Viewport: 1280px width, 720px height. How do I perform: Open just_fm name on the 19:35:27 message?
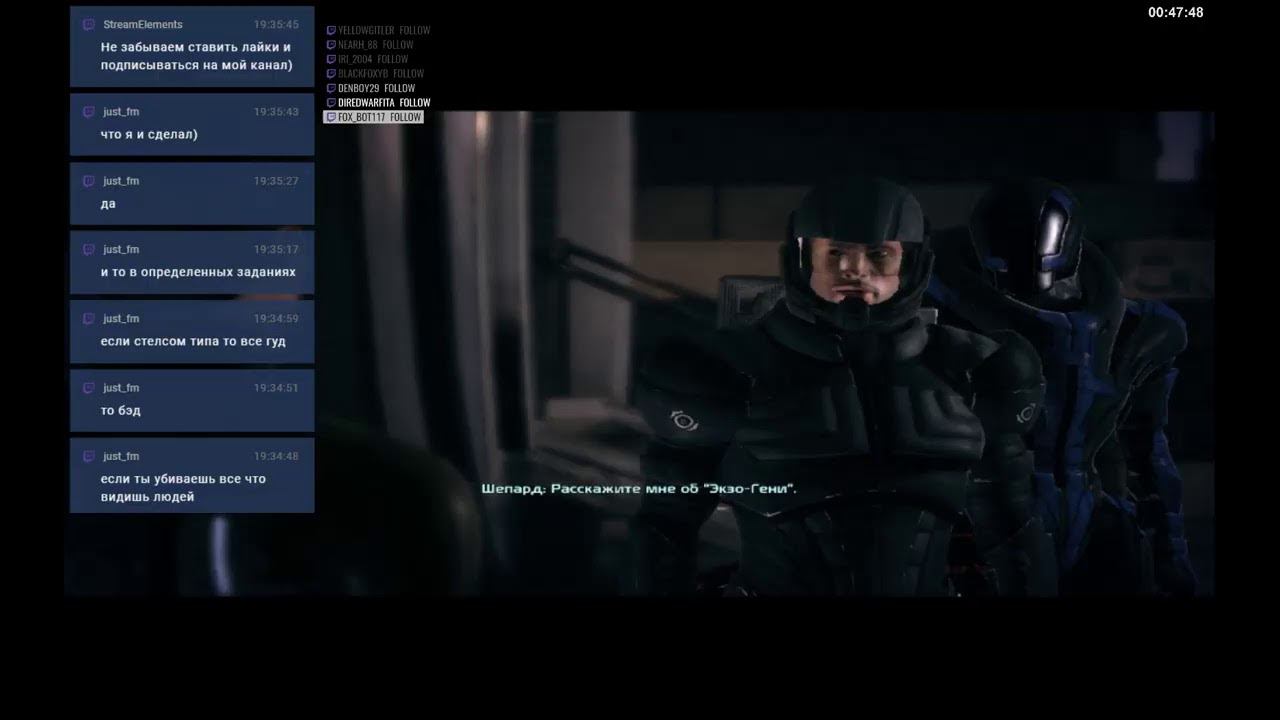[x=121, y=181]
